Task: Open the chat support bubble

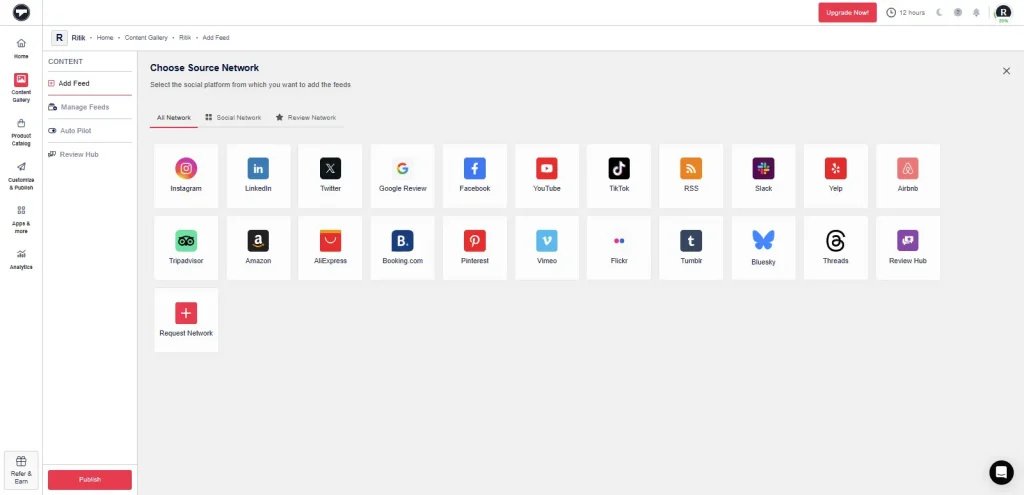Action: [x=1001, y=472]
